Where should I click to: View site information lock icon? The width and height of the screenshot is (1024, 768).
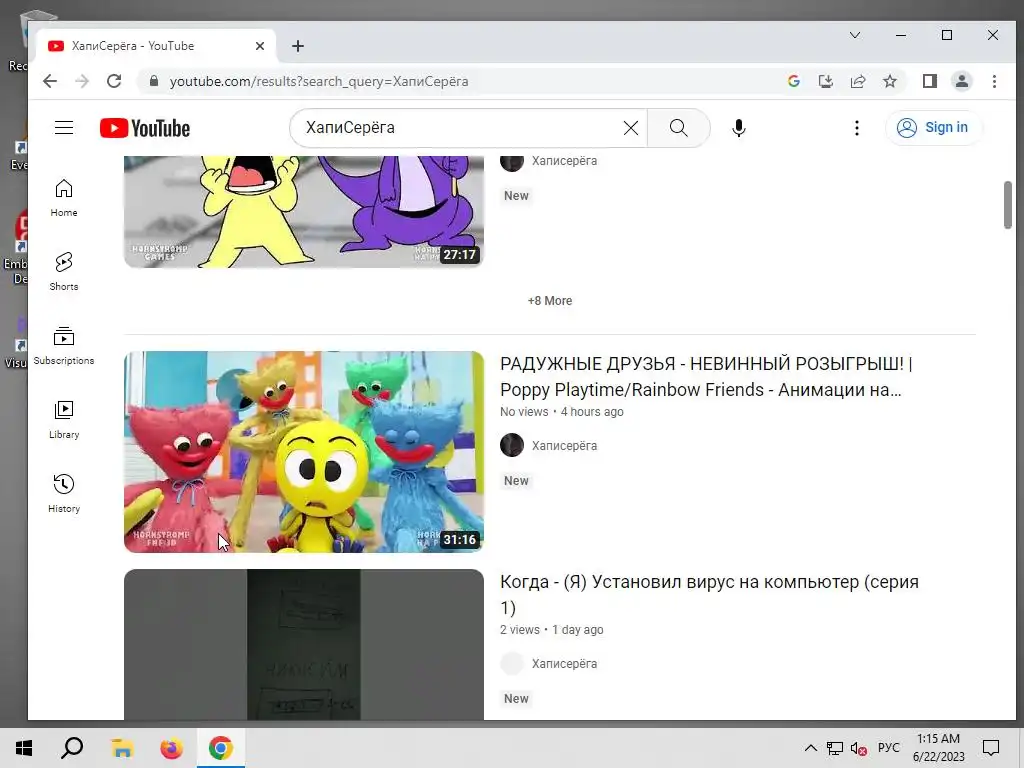154,81
